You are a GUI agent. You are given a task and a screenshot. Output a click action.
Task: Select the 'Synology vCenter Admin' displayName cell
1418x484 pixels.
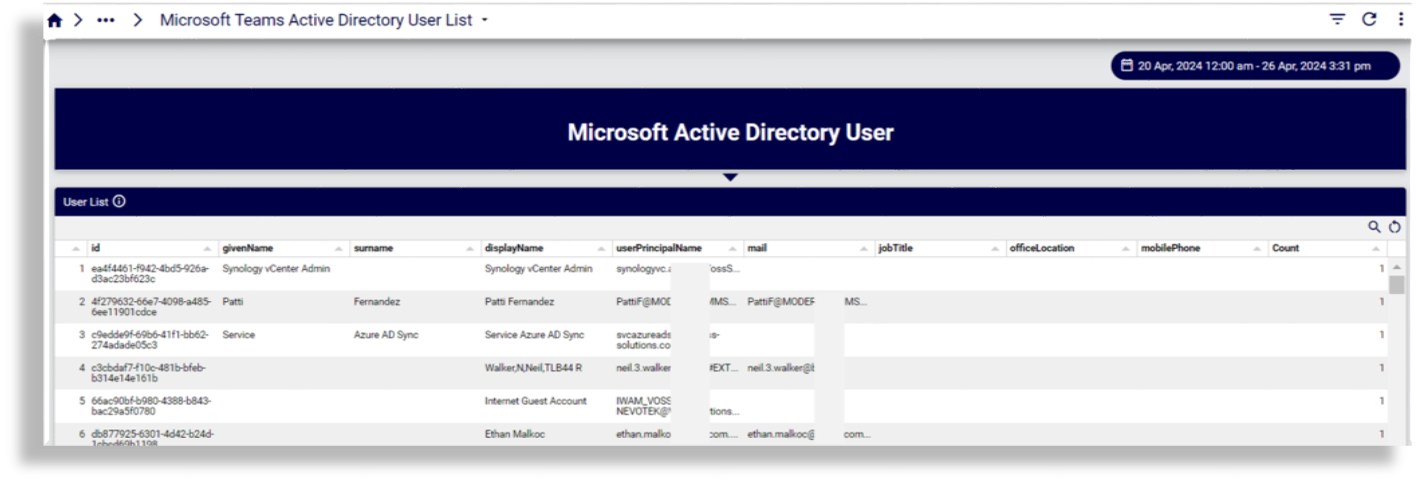[538, 269]
